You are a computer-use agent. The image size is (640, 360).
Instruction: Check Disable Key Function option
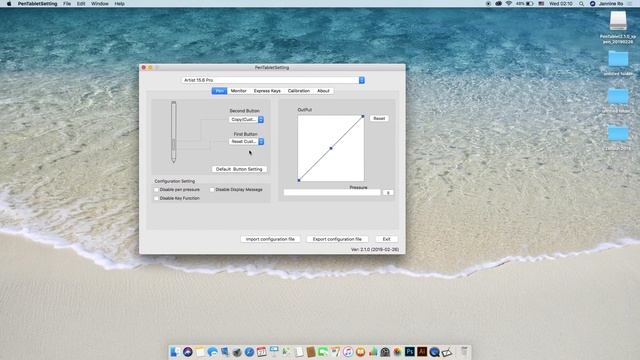point(156,198)
